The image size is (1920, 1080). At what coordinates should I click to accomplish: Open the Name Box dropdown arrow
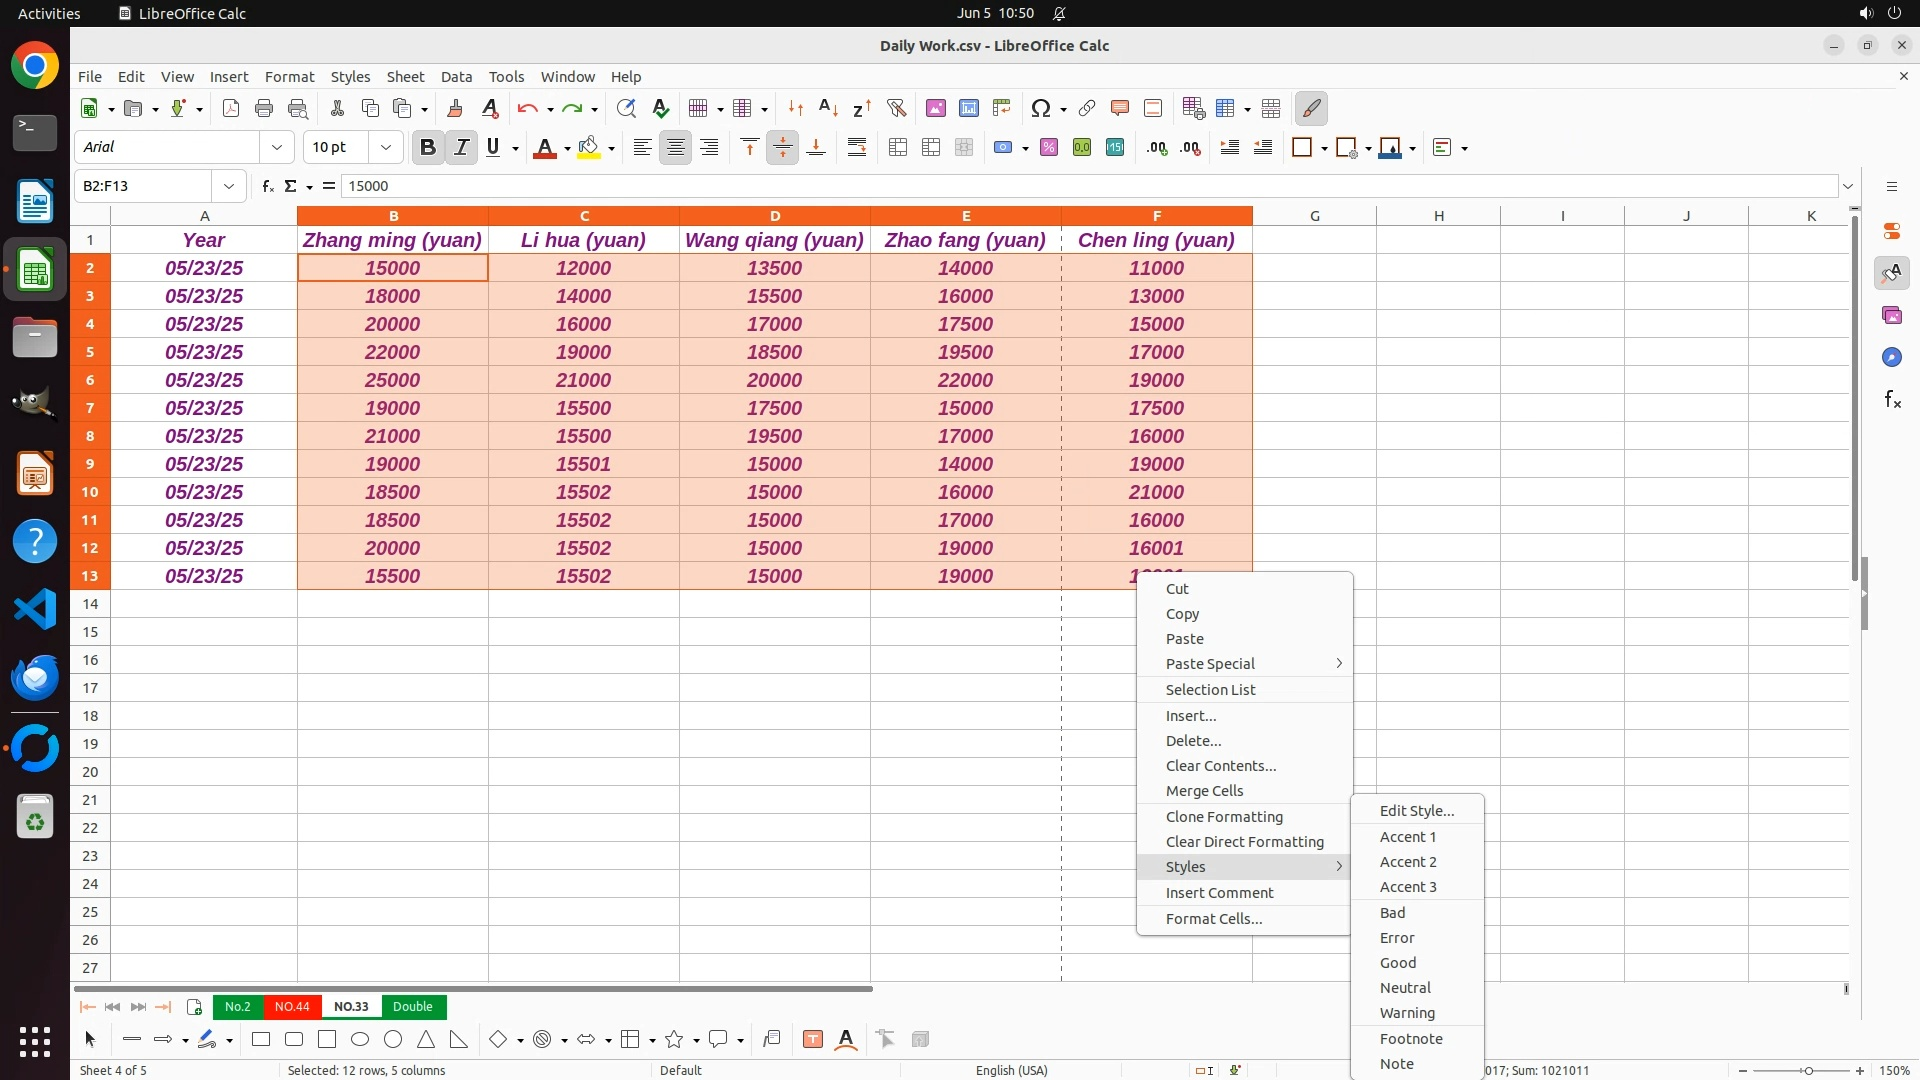[x=229, y=186]
